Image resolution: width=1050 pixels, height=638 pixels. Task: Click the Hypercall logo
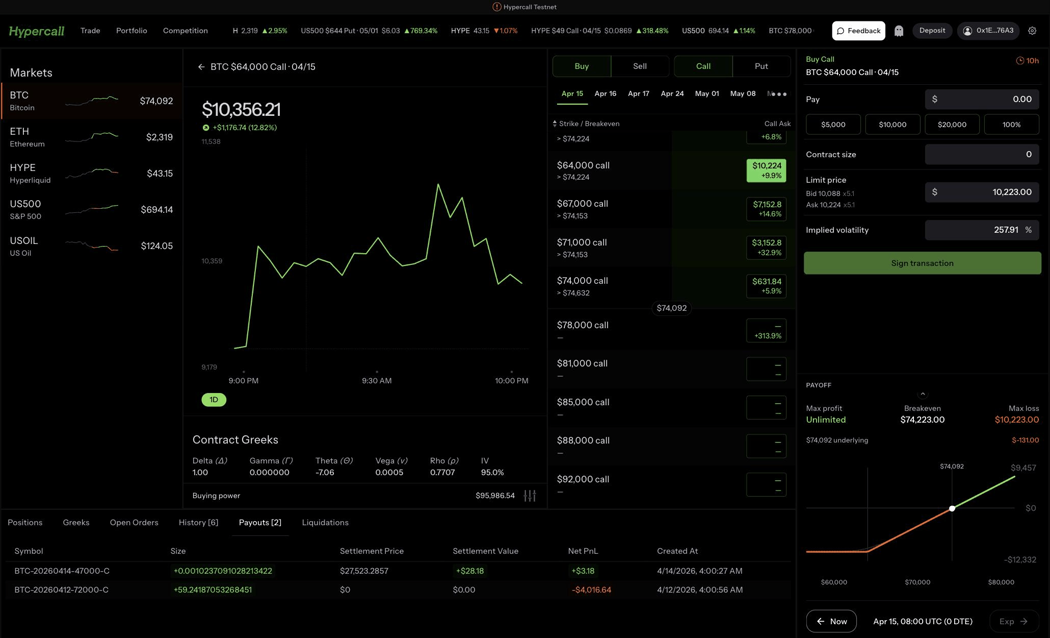37,31
